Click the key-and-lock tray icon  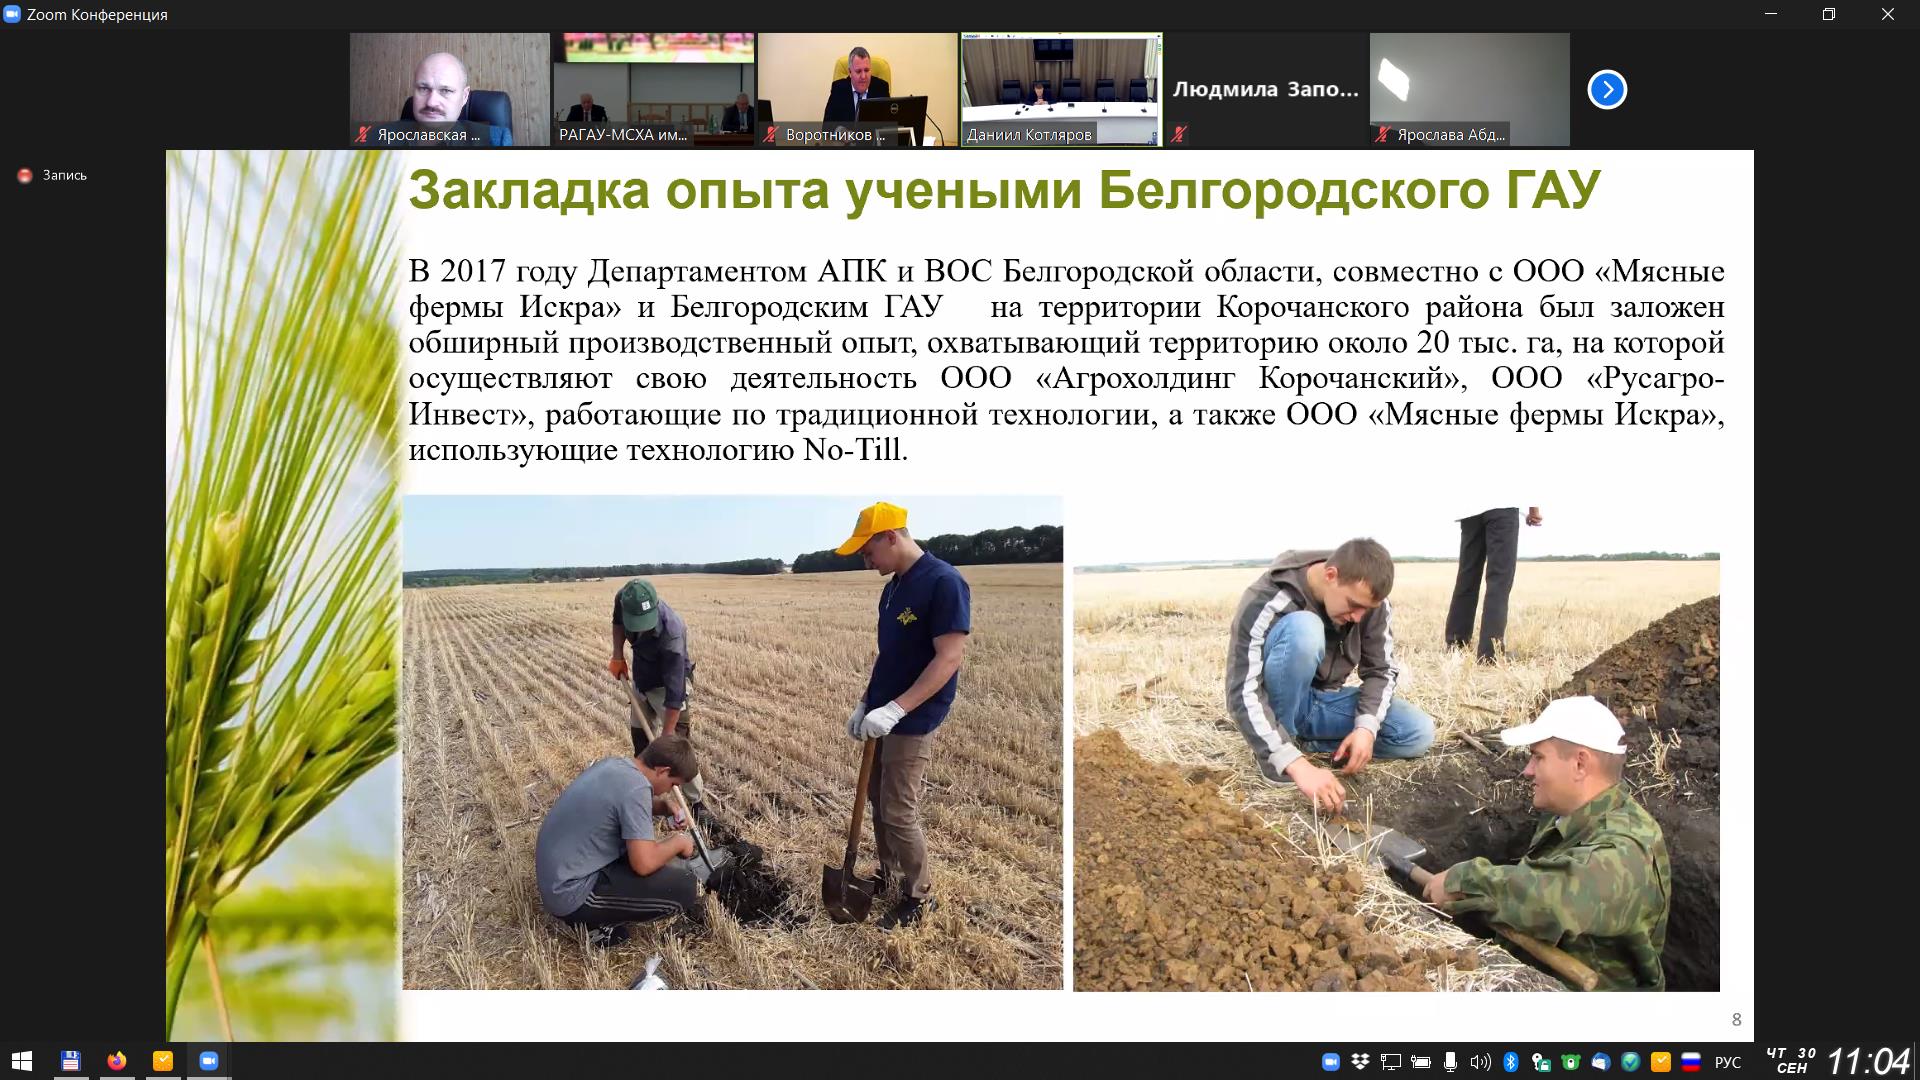[x=1541, y=1062]
